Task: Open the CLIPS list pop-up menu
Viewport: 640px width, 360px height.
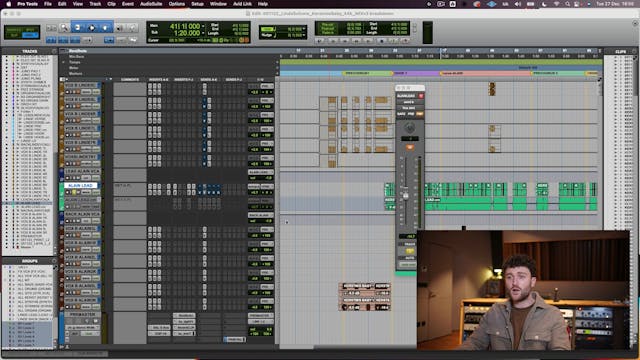Action: (x=634, y=51)
